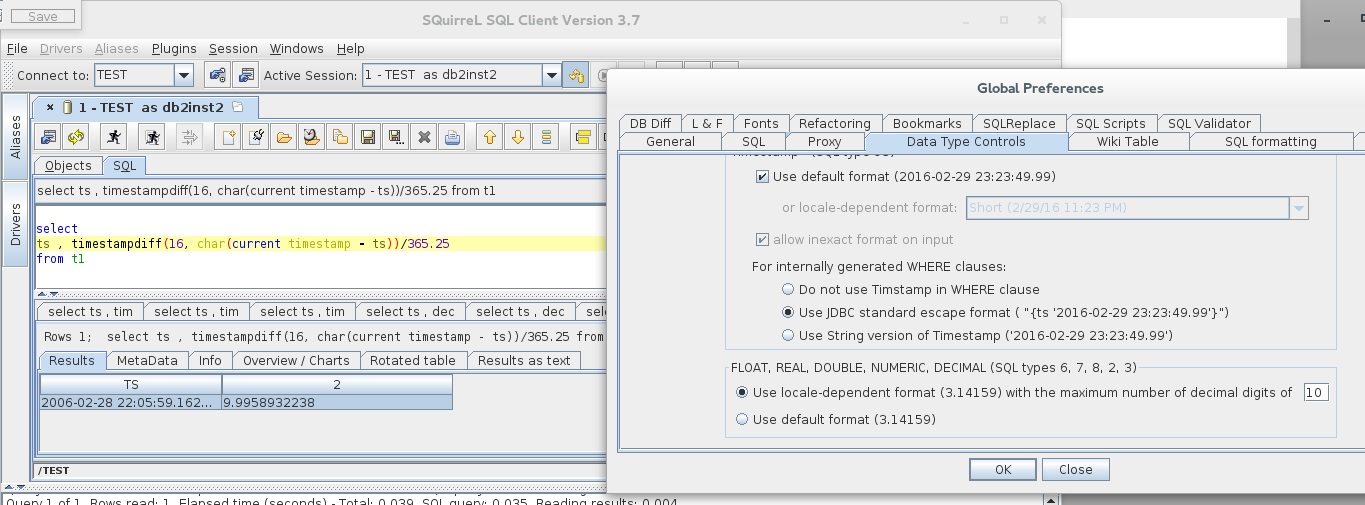Screen dimensions: 1365x505
Task: Click the maximum decimal digits field showing 10
Action: [x=1316, y=393]
